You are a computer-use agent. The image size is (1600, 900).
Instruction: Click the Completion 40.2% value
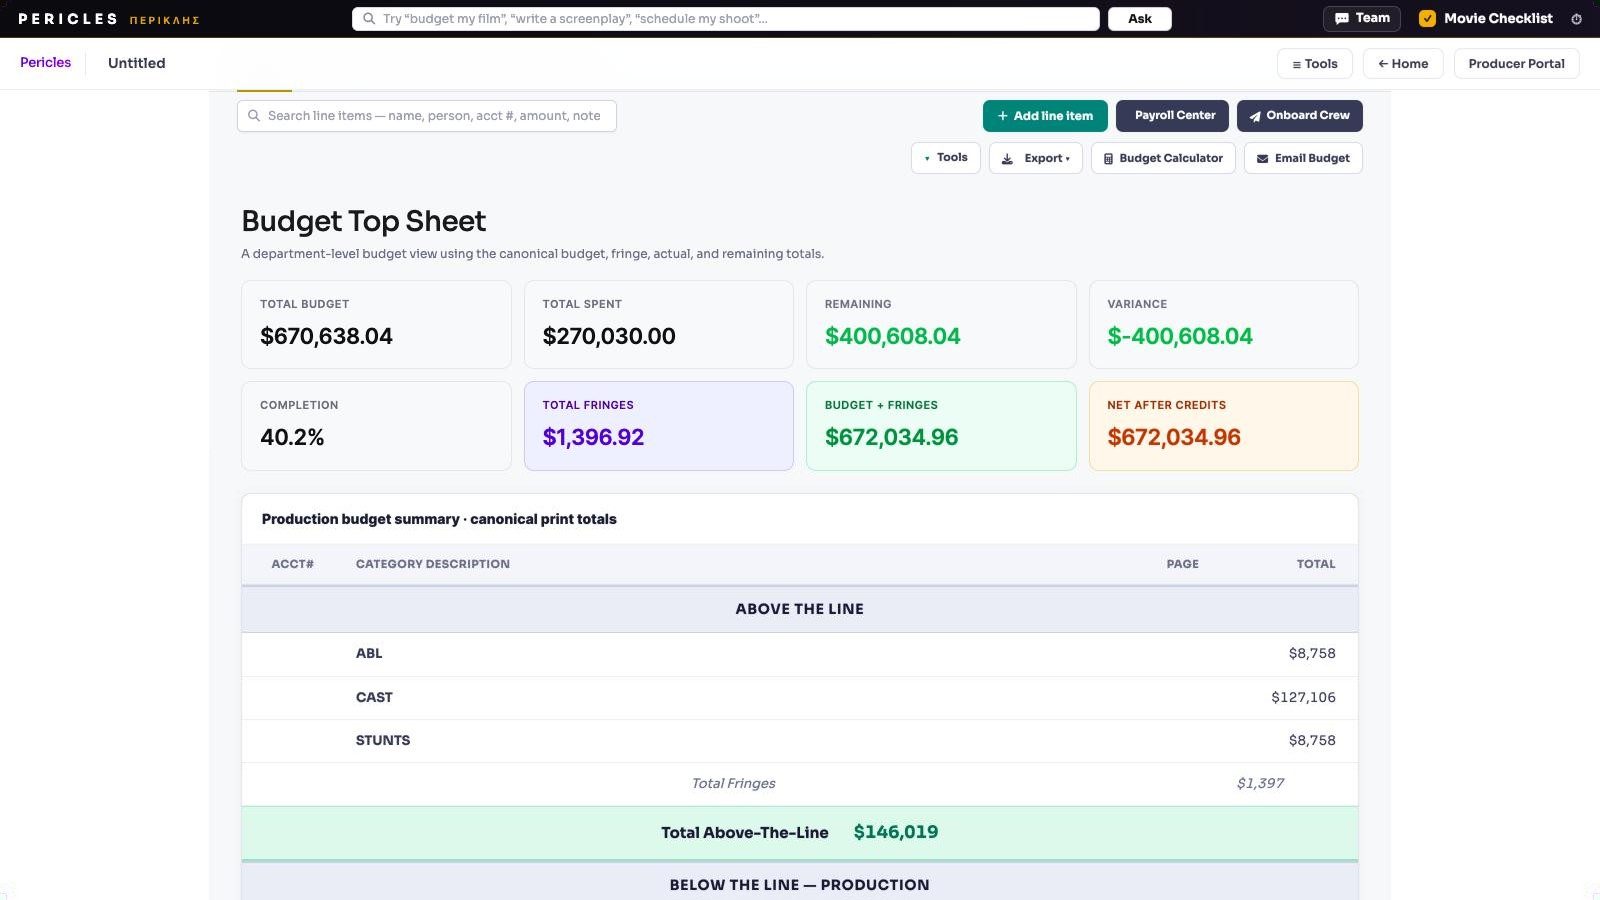click(292, 437)
